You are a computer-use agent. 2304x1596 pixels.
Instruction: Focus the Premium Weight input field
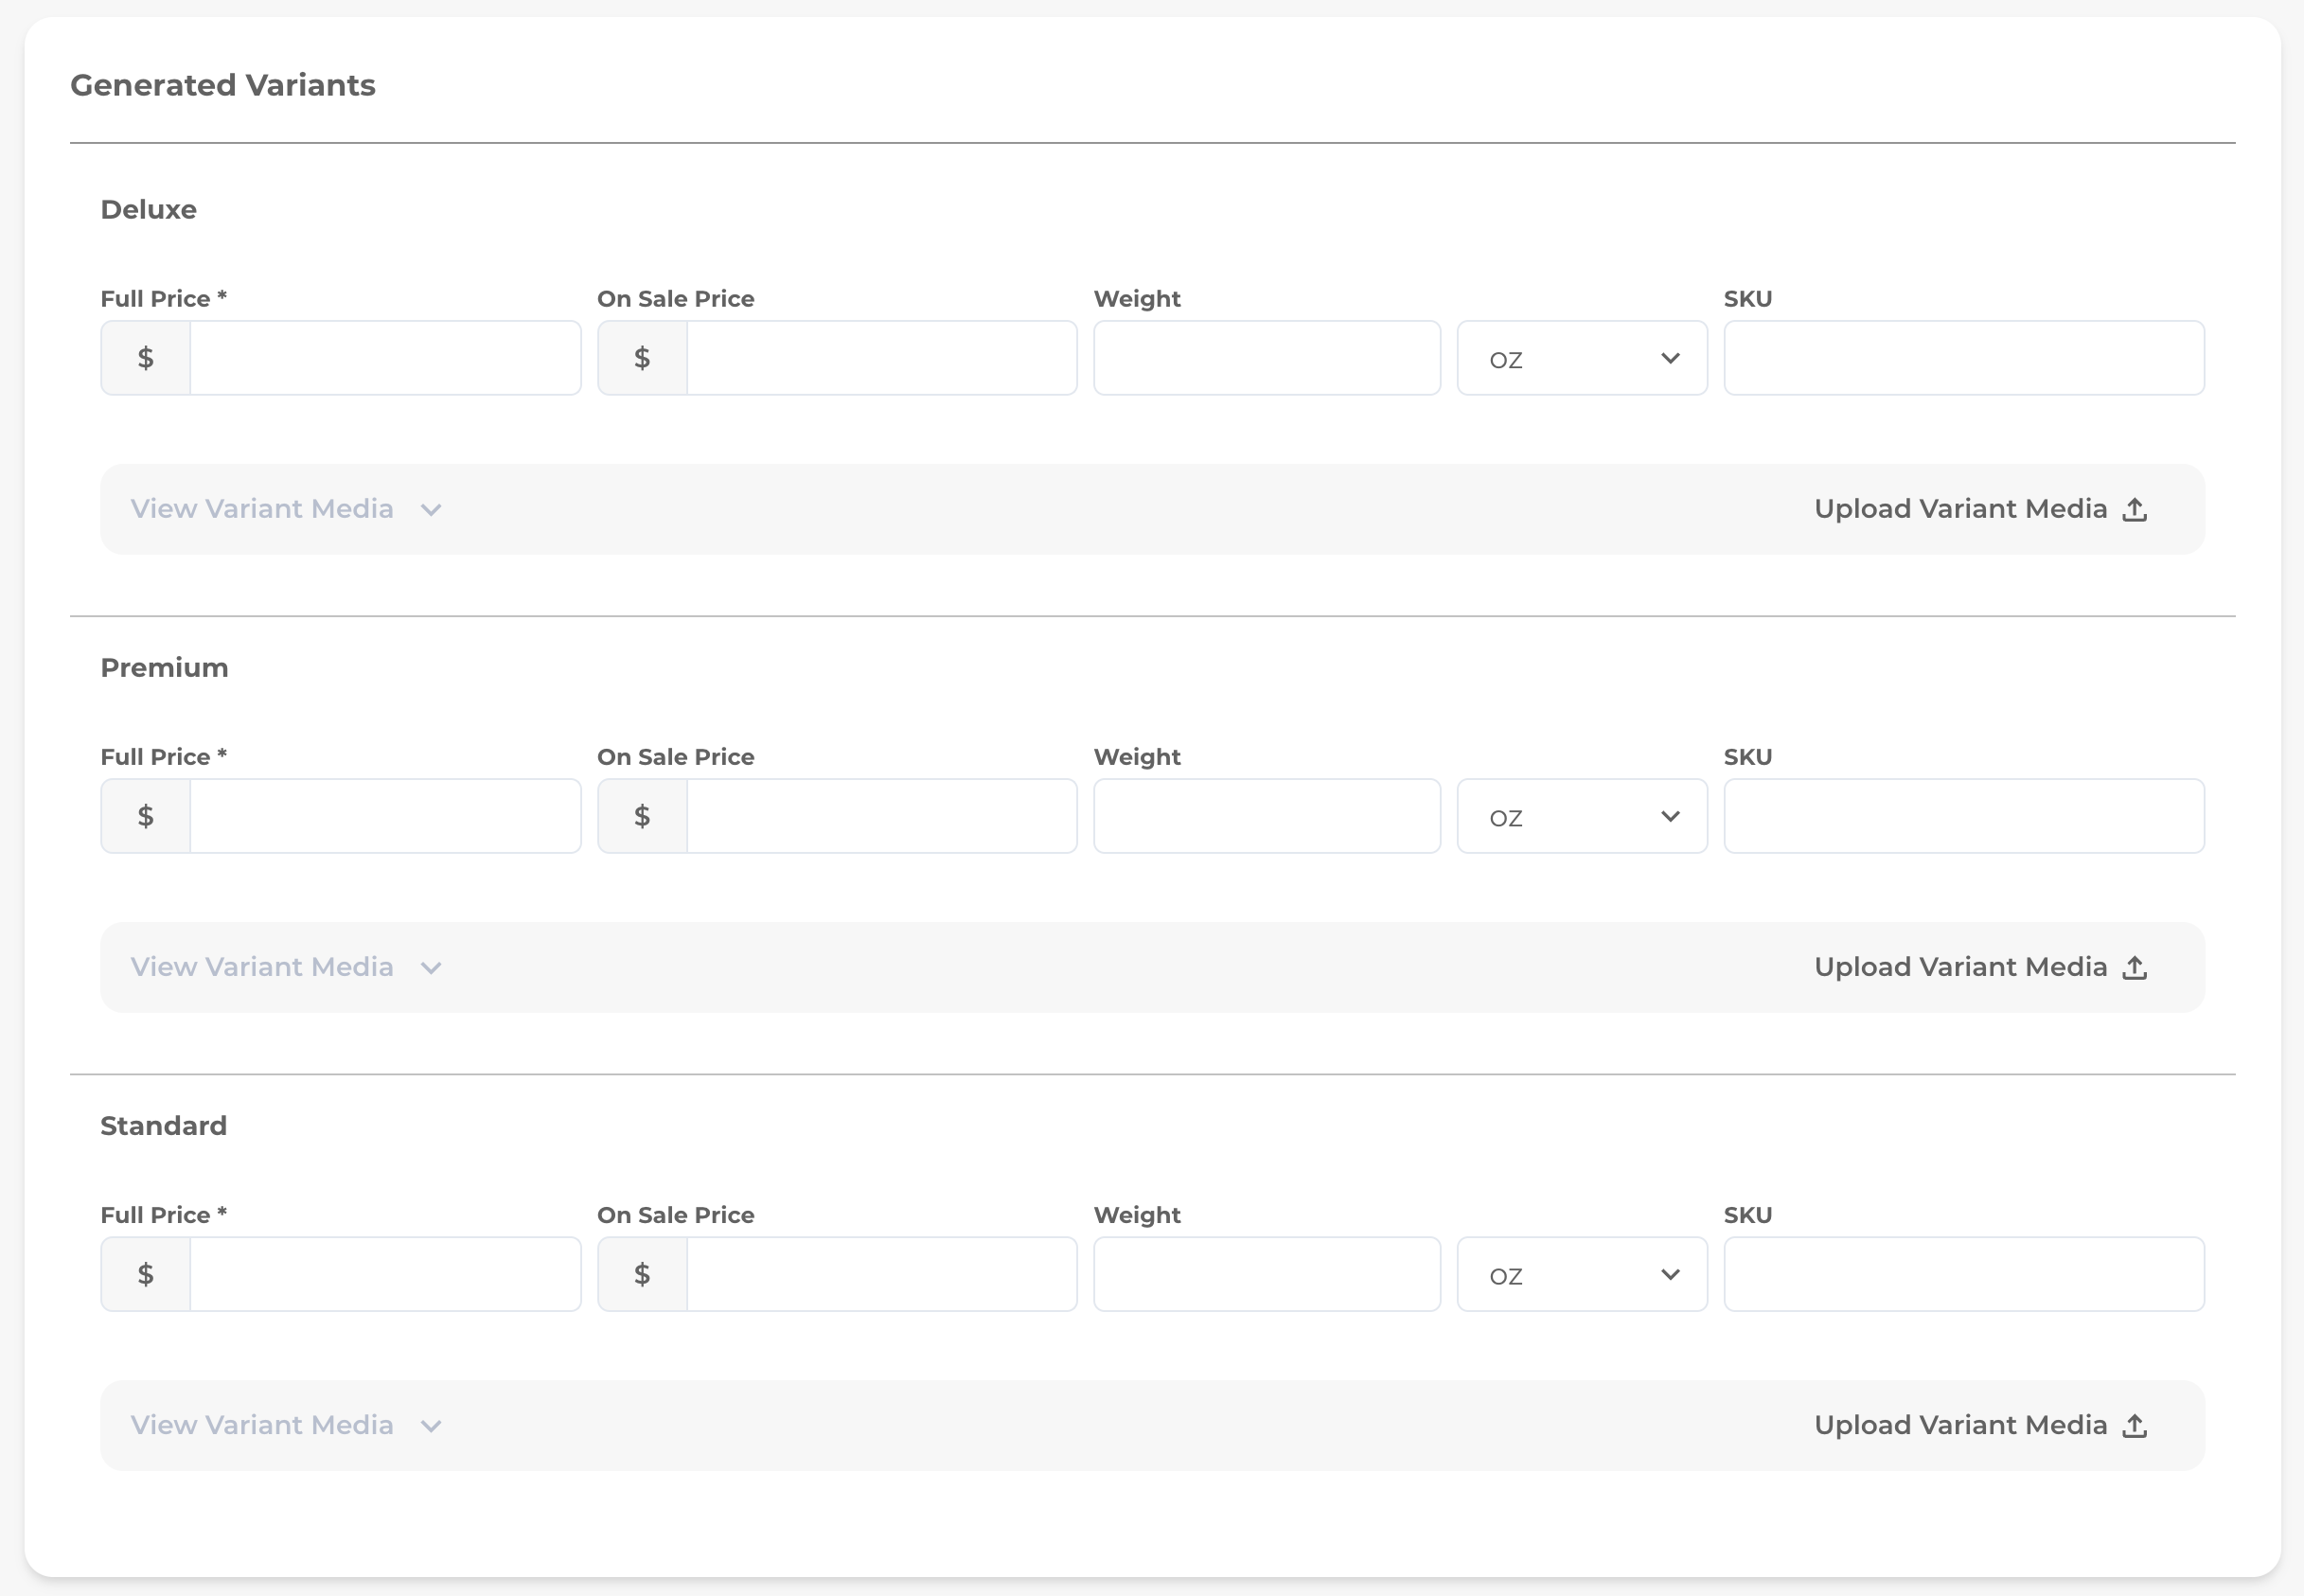1267,816
